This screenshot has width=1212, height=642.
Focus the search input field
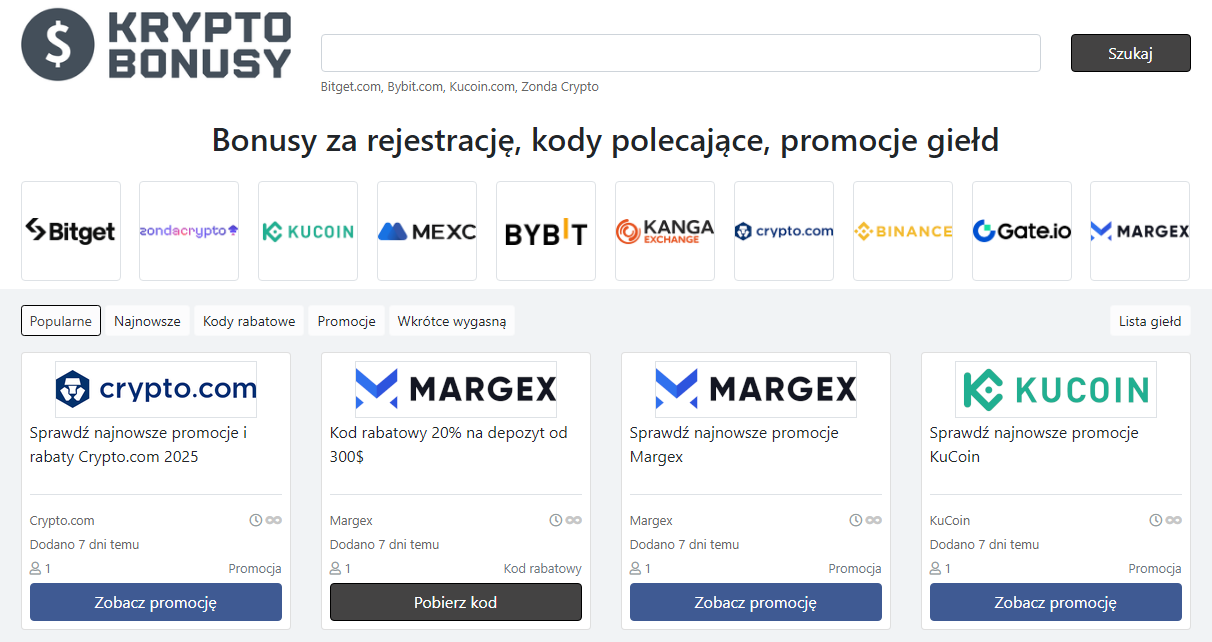[681, 53]
